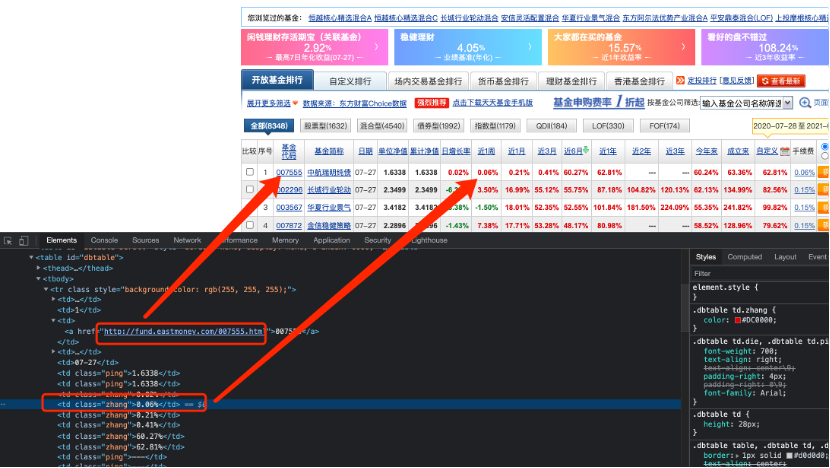
Task: Open the Application tab in DevTools
Action: point(331,240)
